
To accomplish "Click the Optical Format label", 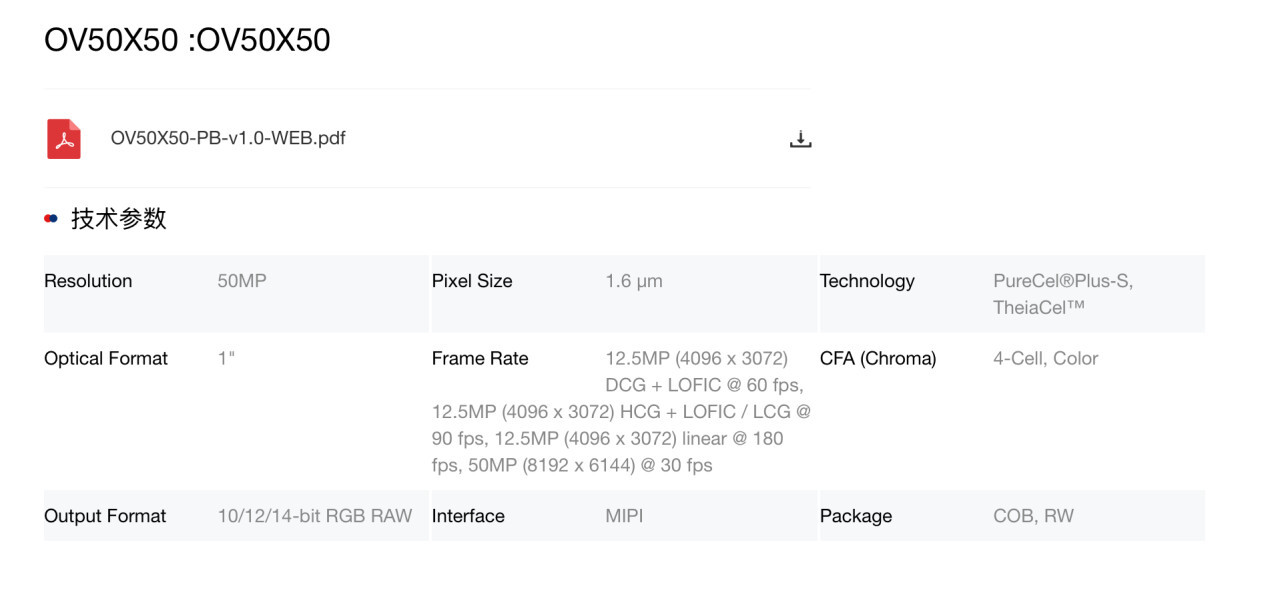I will (106, 358).
